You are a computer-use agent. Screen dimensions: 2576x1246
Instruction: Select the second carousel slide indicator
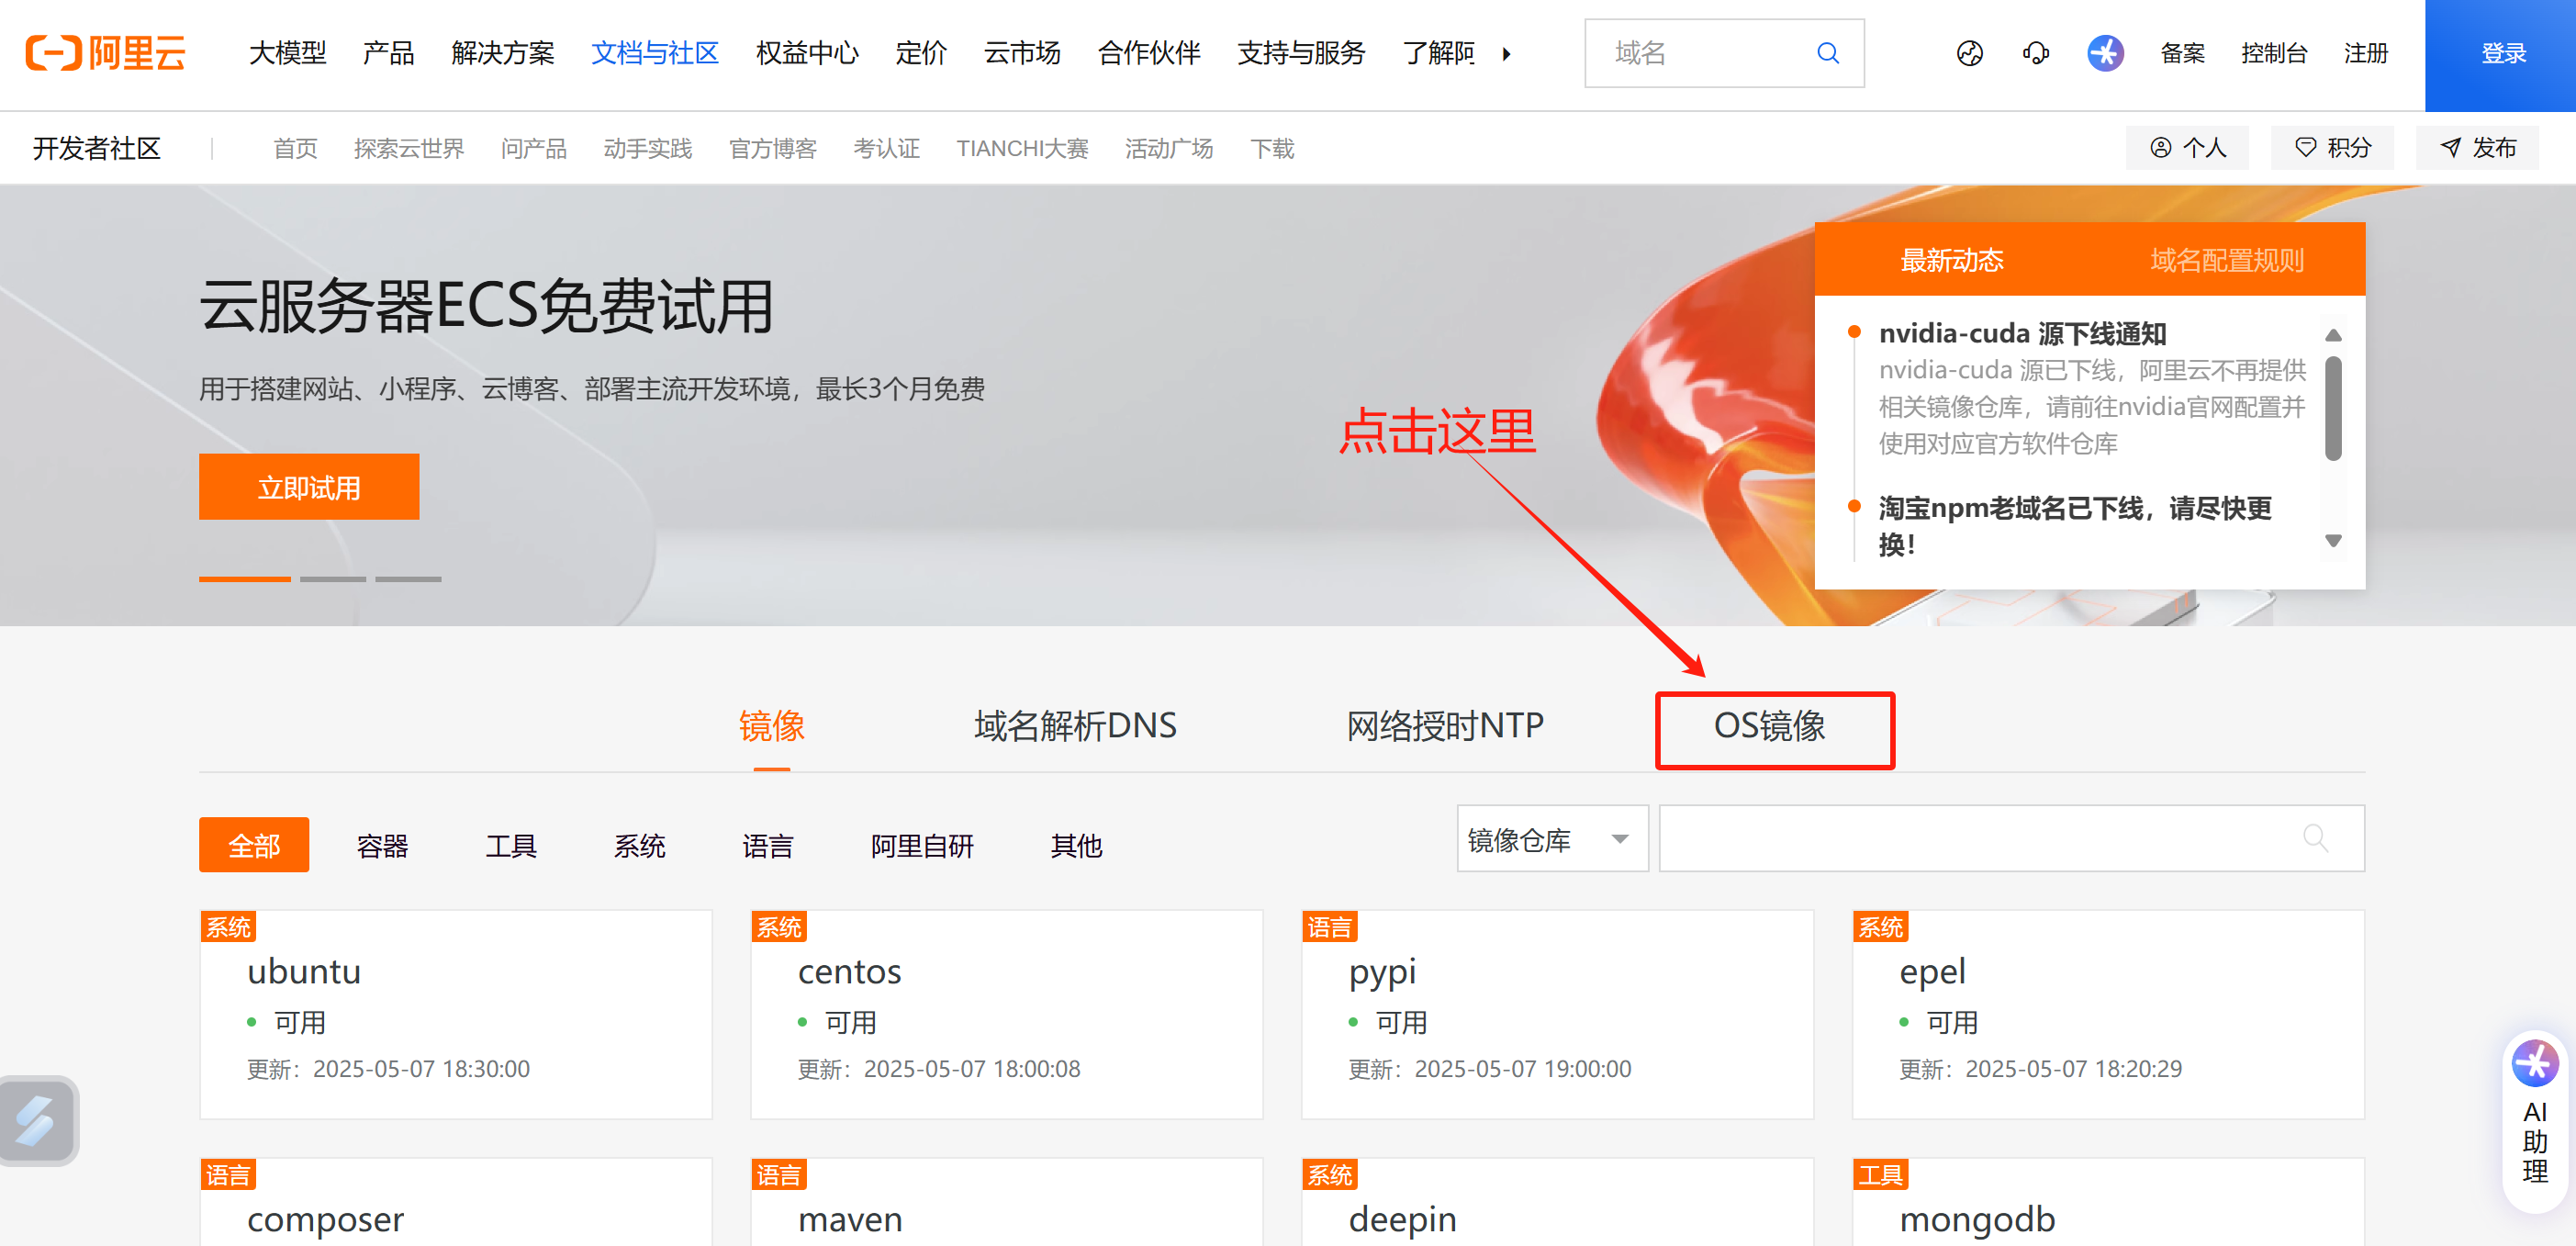tap(333, 579)
